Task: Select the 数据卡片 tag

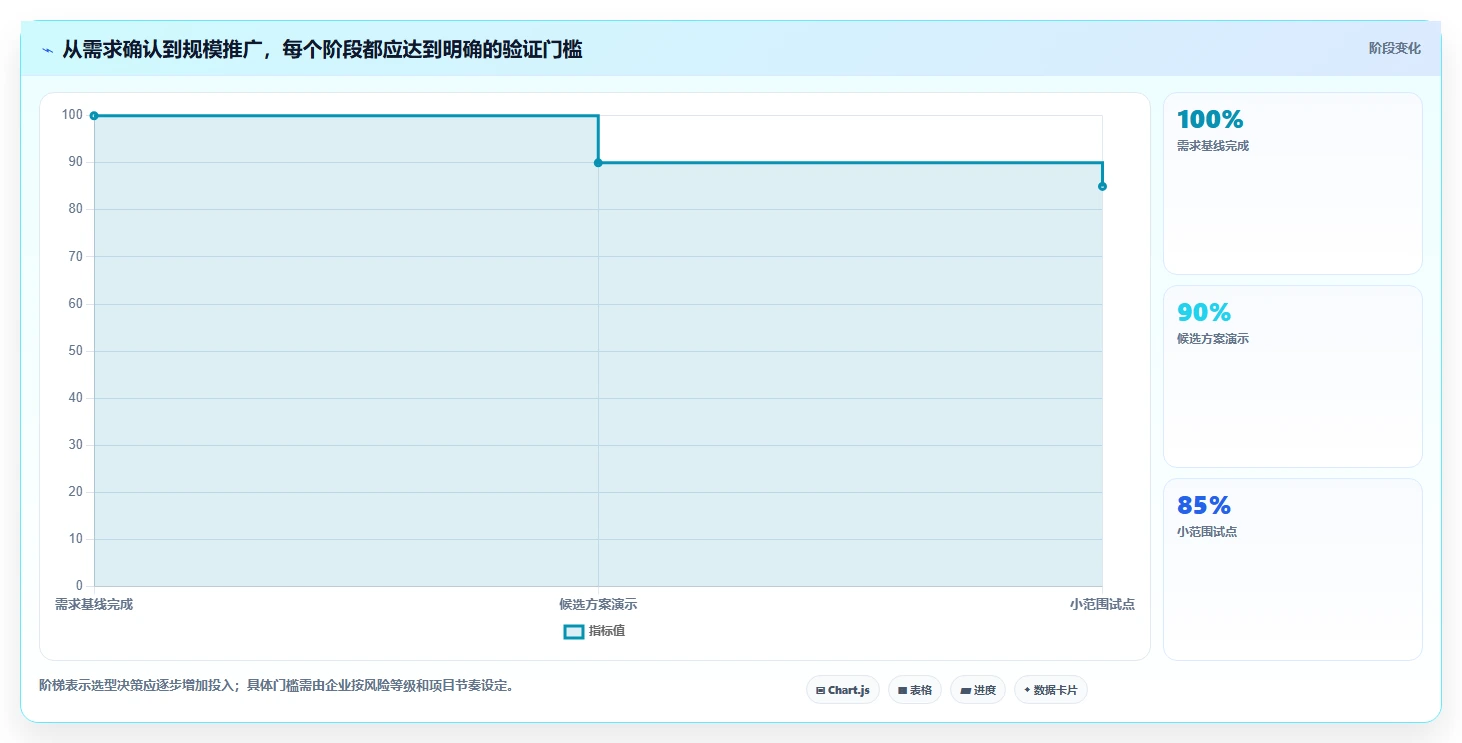Action: click(x=1051, y=690)
